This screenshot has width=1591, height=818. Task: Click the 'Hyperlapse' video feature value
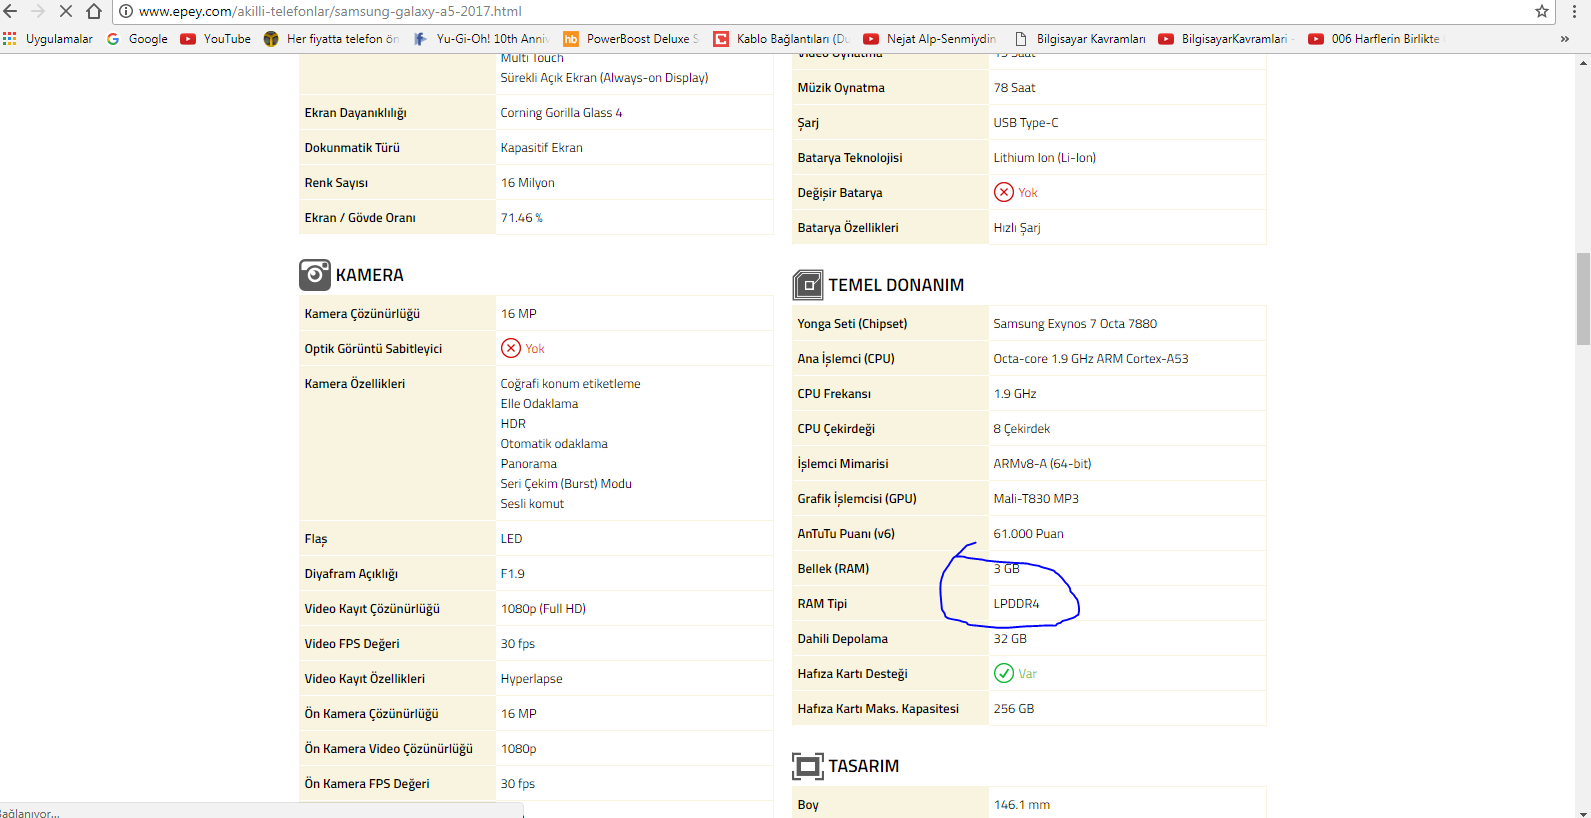531,679
